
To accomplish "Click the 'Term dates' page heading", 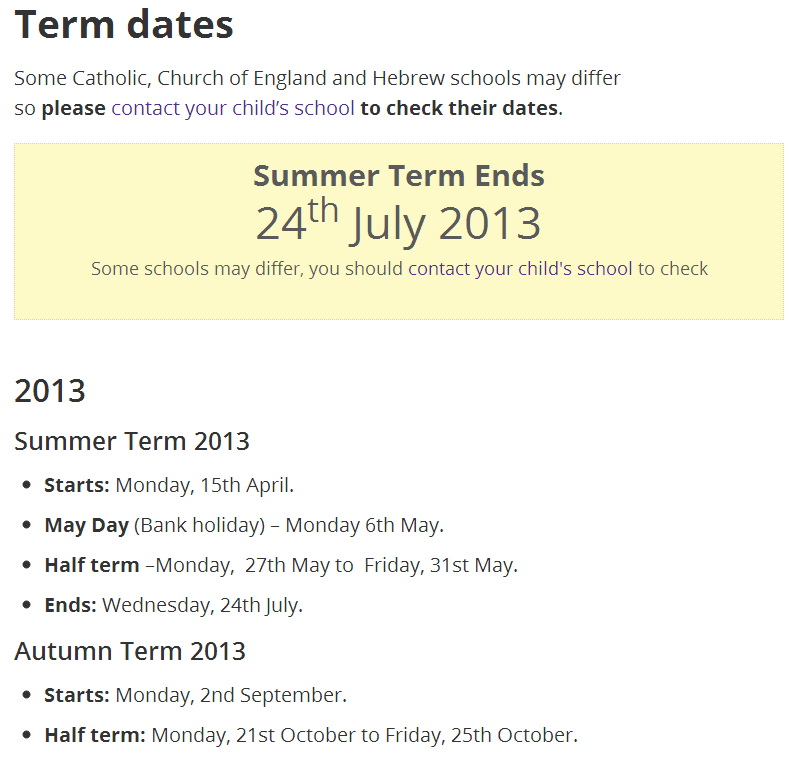I will point(124,25).
